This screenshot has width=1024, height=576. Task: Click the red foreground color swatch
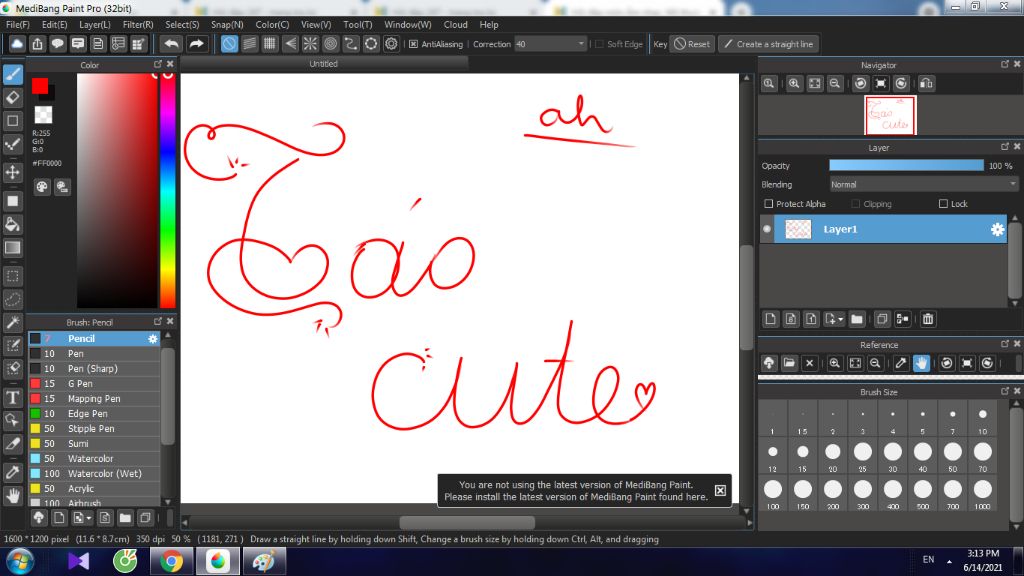[x=39, y=86]
